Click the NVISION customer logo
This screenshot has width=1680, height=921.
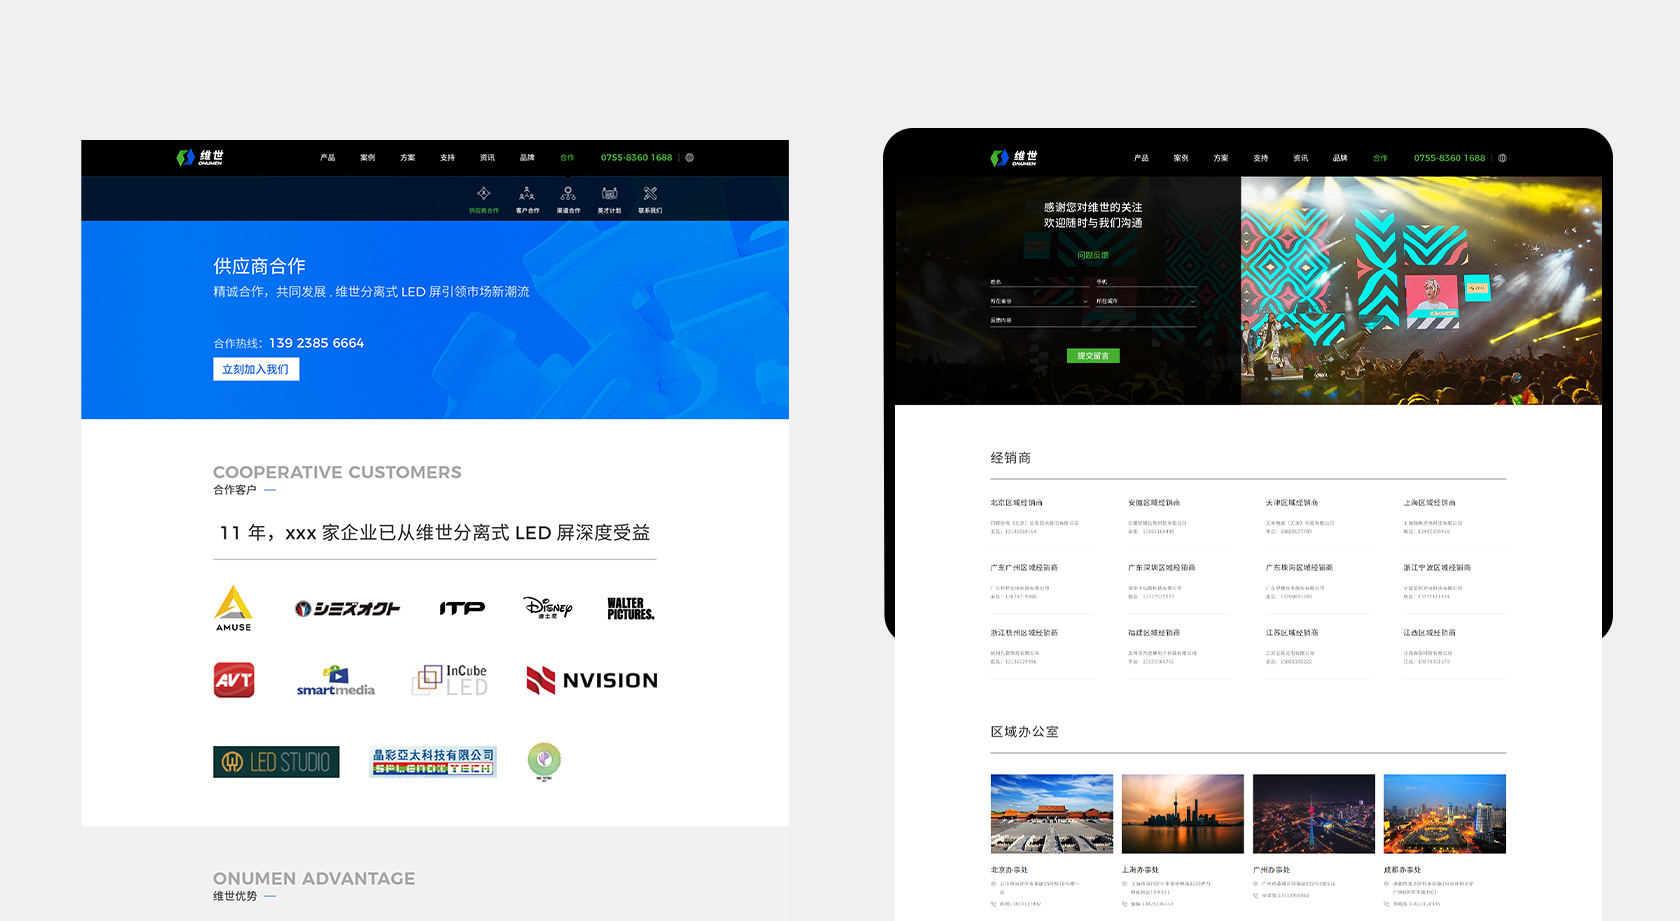point(592,680)
